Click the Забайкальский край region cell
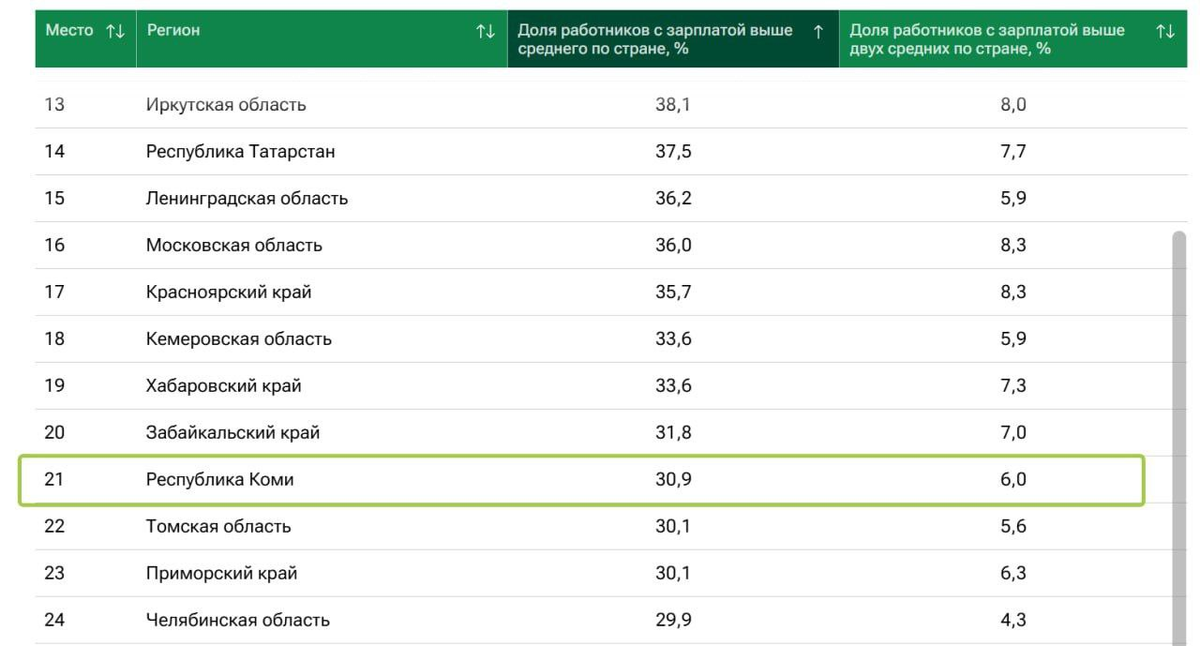 [232, 433]
